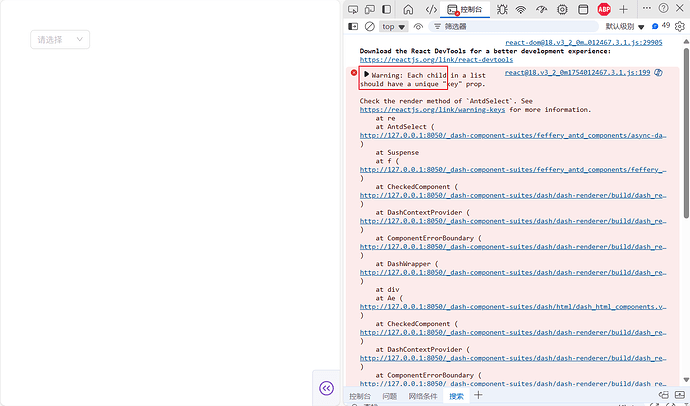Switch to the 问题 tab in drawer
This screenshot has height=406, width=690.
pyautogui.click(x=389, y=396)
